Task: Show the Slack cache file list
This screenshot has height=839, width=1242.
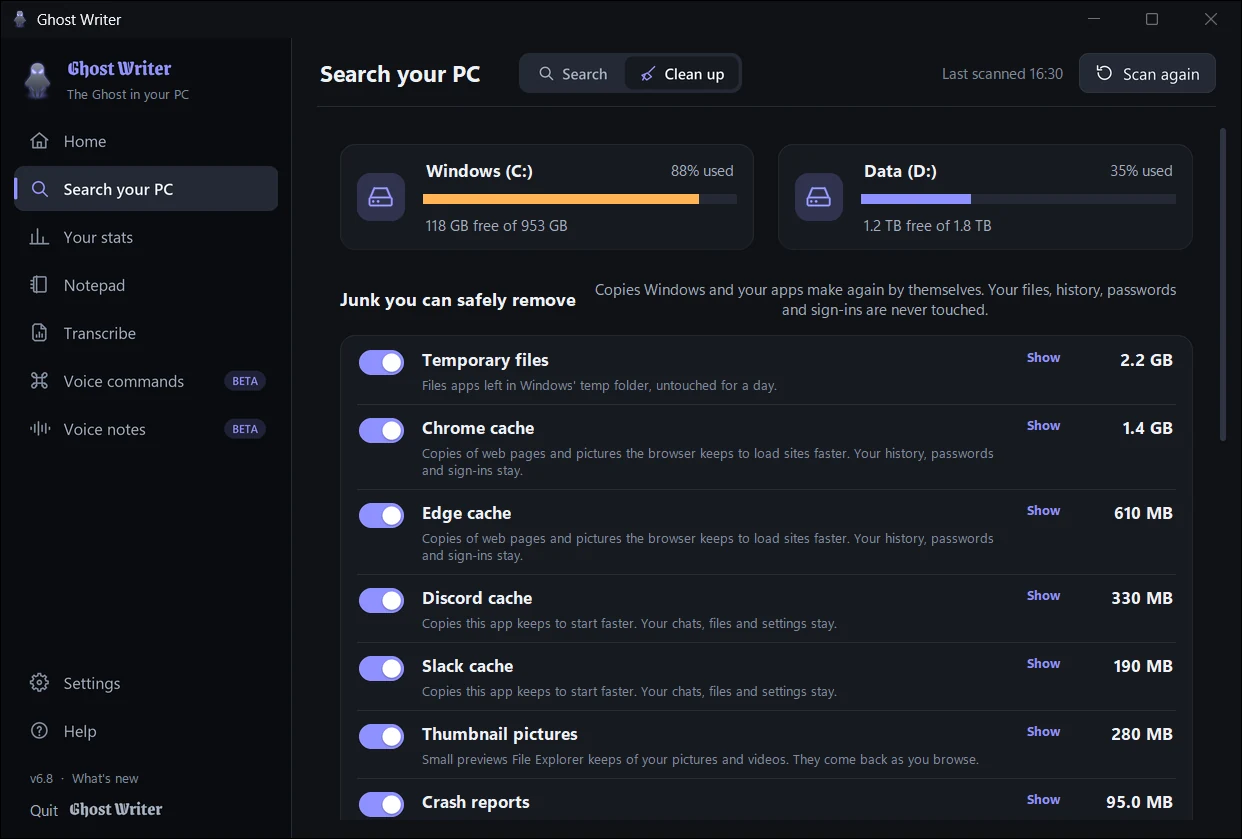Action: point(1043,663)
